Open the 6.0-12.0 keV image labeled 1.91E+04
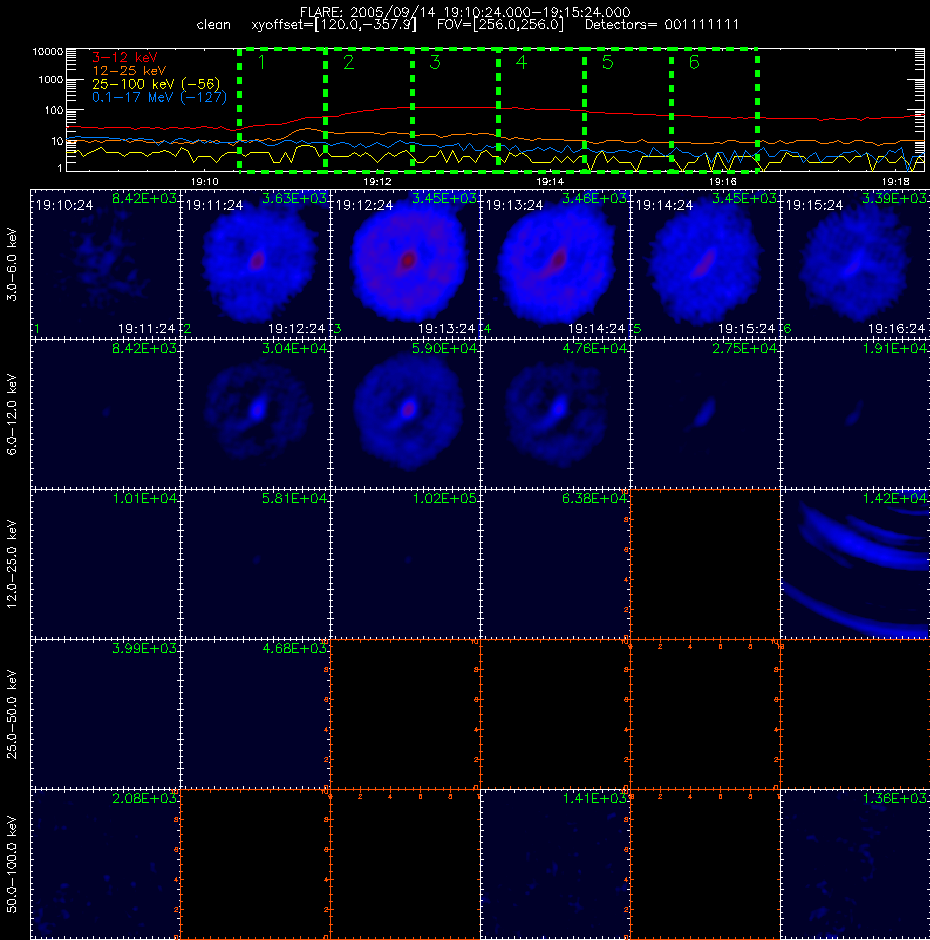Viewport: 930px width, 940px height. (855, 414)
